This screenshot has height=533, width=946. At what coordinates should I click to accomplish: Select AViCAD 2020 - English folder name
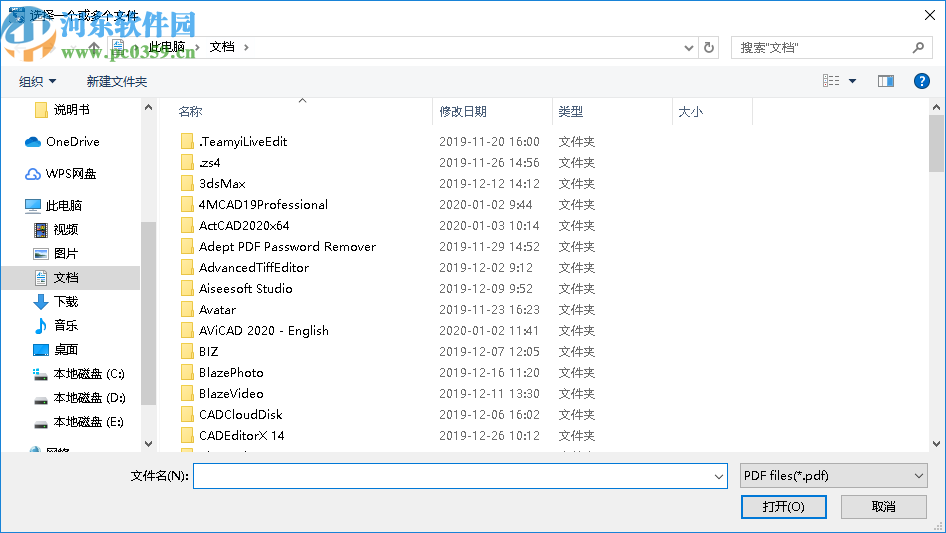[264, 331]
